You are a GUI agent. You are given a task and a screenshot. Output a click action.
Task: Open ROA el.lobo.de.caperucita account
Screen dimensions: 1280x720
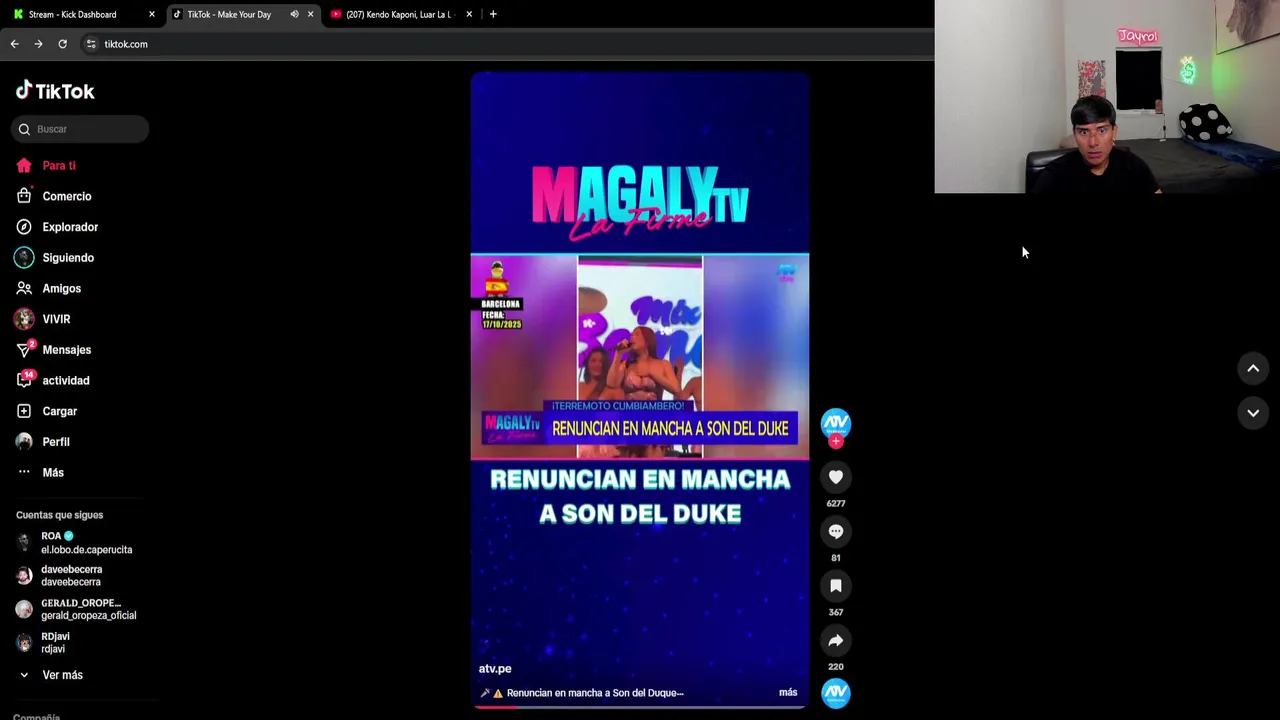point(75,543)
